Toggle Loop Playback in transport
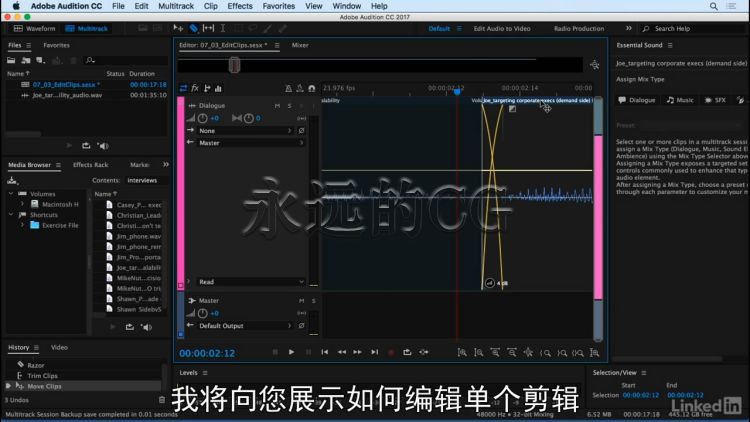 tap(407, 352)
